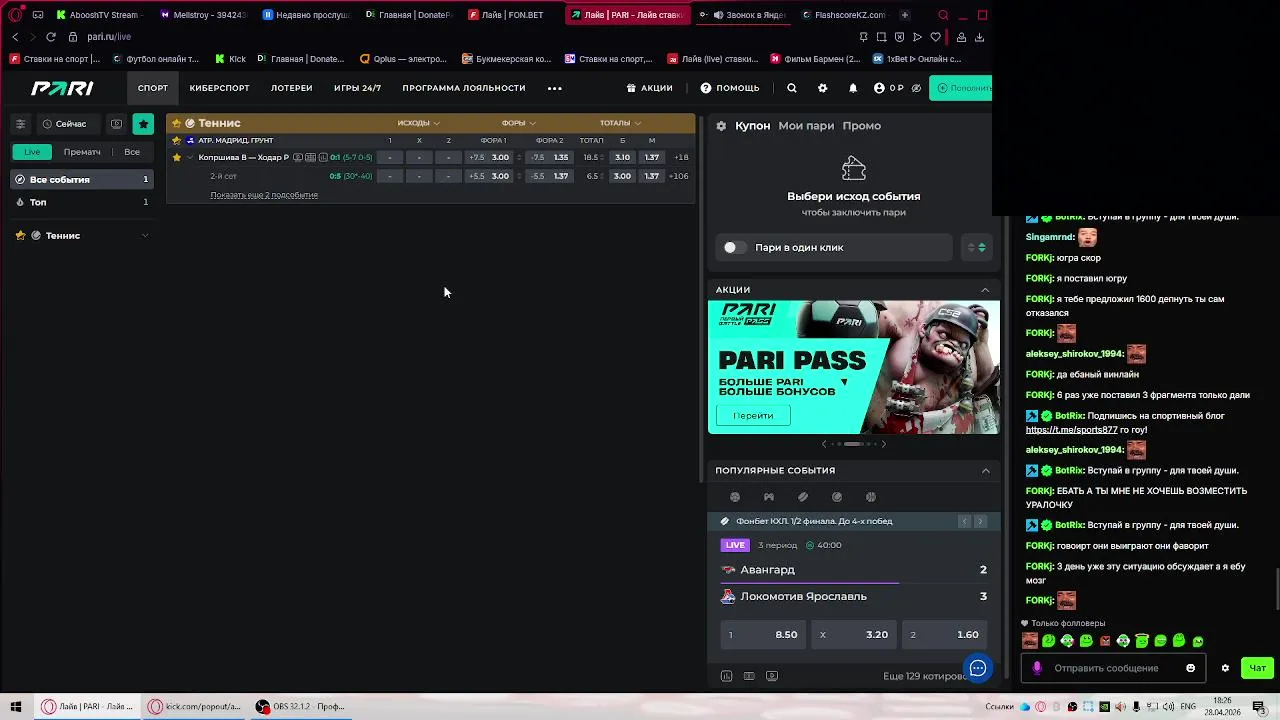Screen dimensions: 1280x720
Task: Open +106 more markets for 2-й сет
Action: coord(679,176)
